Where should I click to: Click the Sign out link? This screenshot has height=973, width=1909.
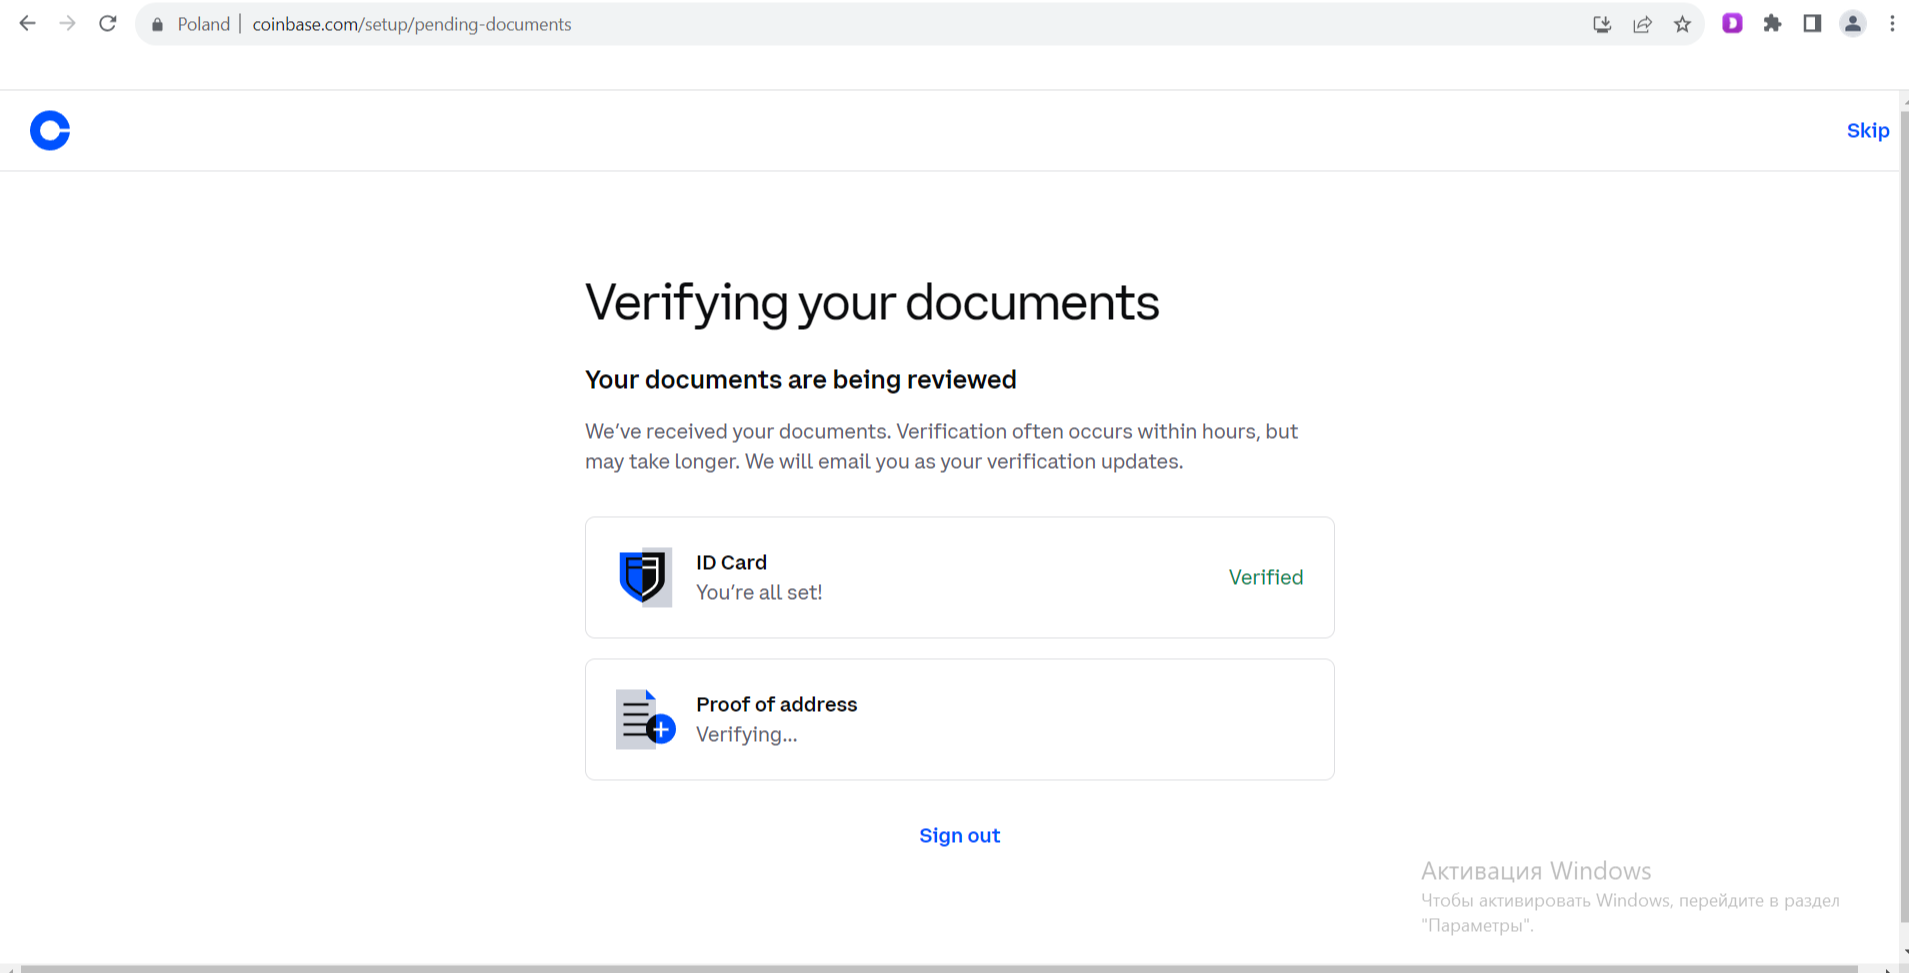click(959, 835)
